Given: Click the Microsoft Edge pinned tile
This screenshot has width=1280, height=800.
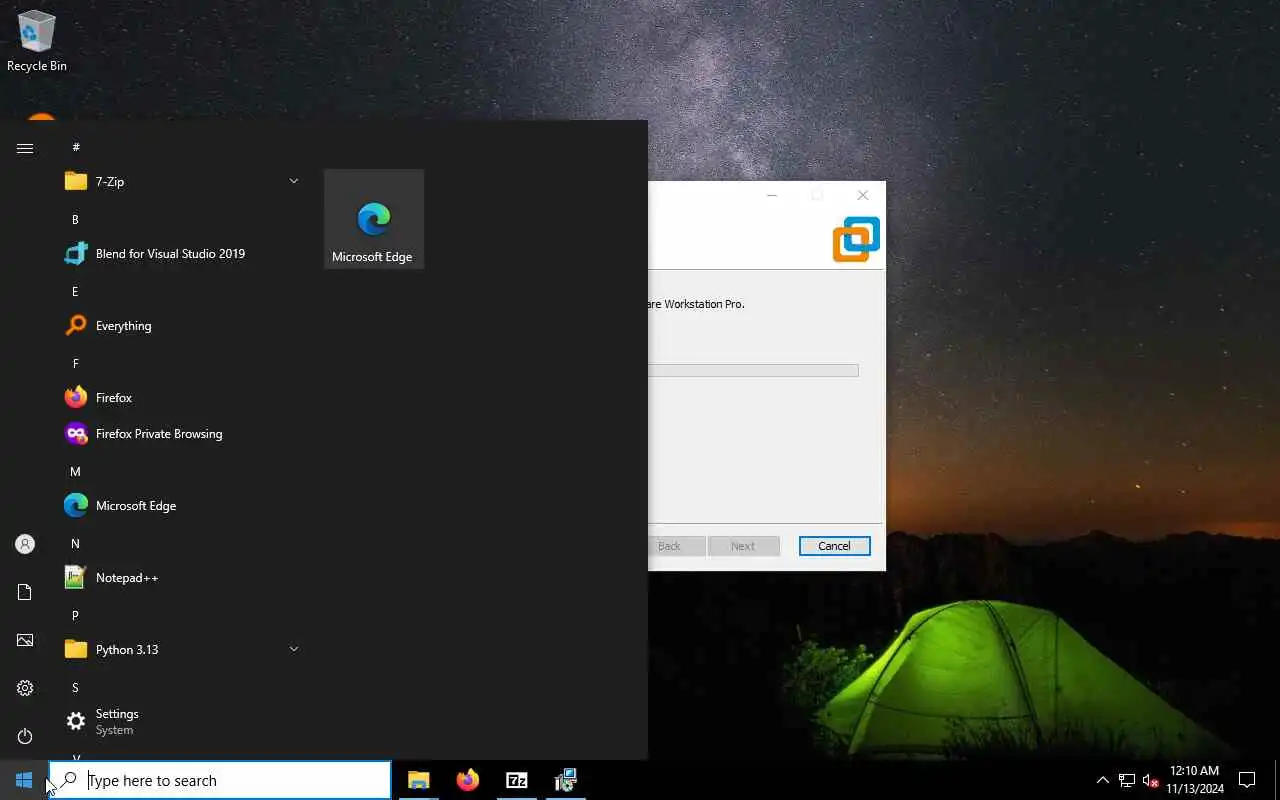Looking at the screenshot, I should click(374, 219).
